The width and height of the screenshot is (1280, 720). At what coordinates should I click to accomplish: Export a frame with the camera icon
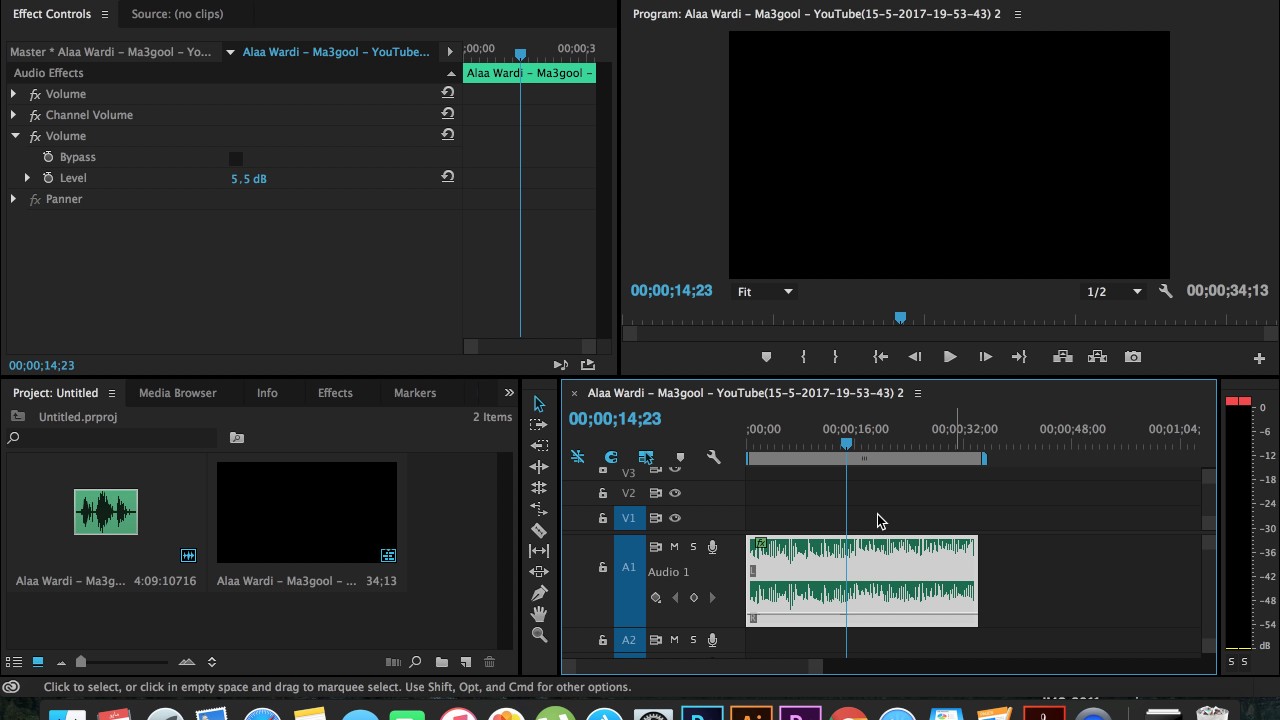pyautogui.click(x=1133, y=357)
